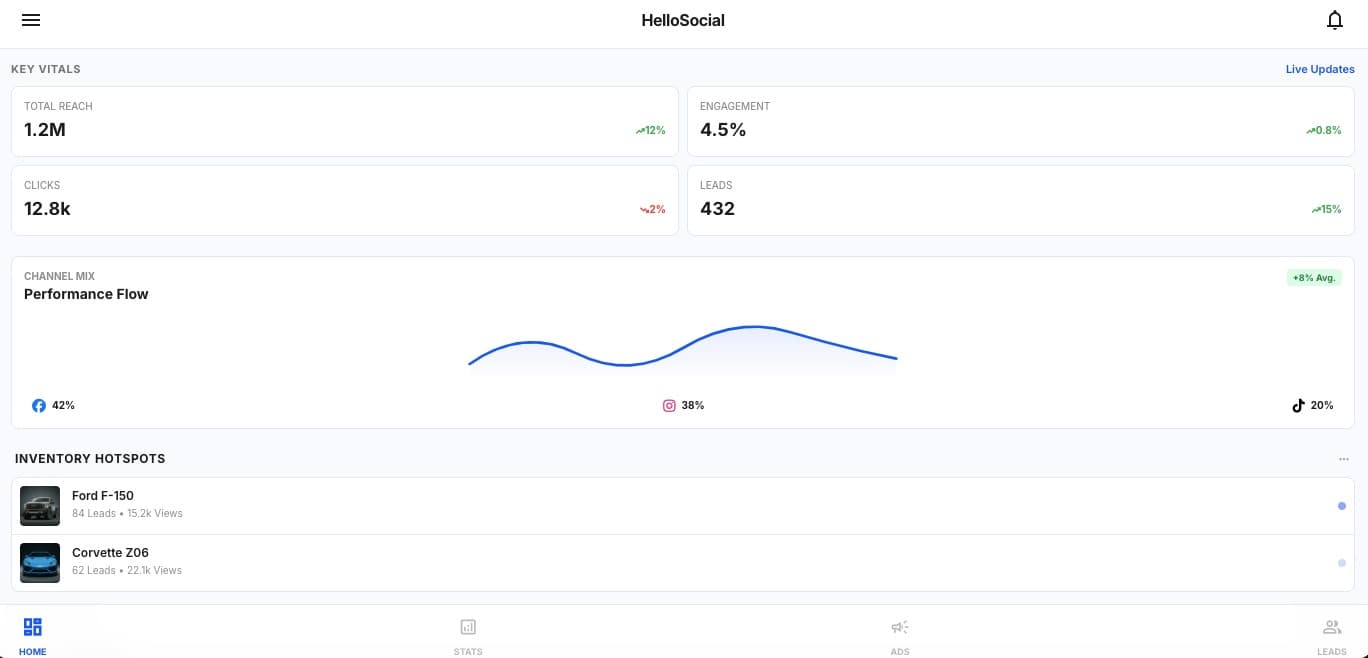The height and width of the screenshot is (658, 1368).
Task: Select the Facebook channel icon
Action: click(x=39, y=405)
